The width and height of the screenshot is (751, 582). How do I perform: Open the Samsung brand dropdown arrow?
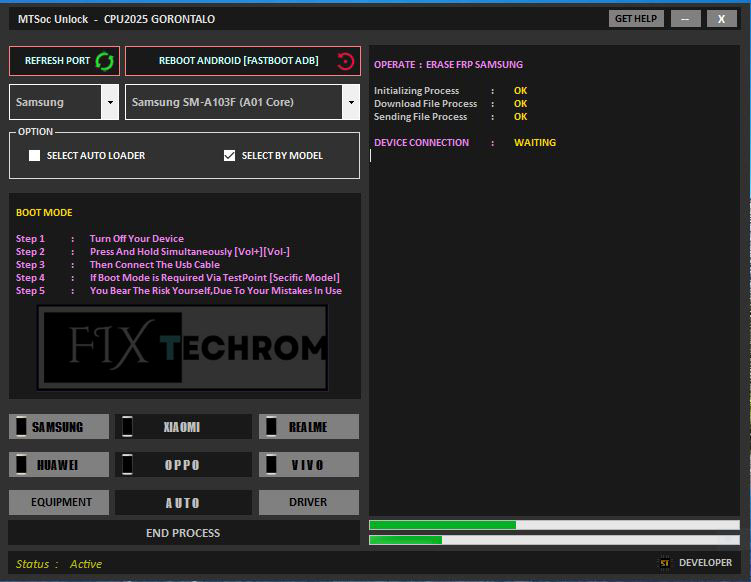coord(110,102)
